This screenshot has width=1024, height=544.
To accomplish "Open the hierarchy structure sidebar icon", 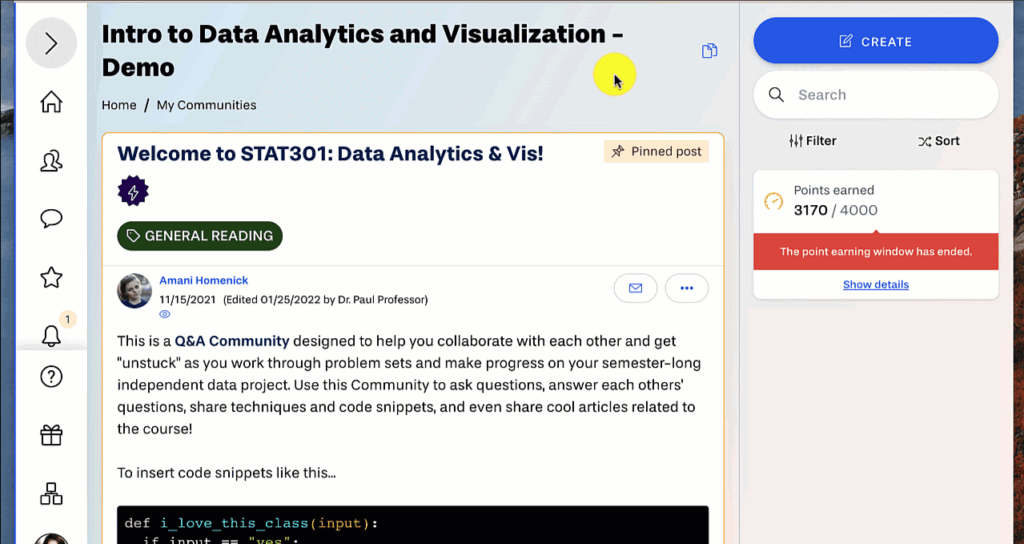I will click(x=51, y=493).
